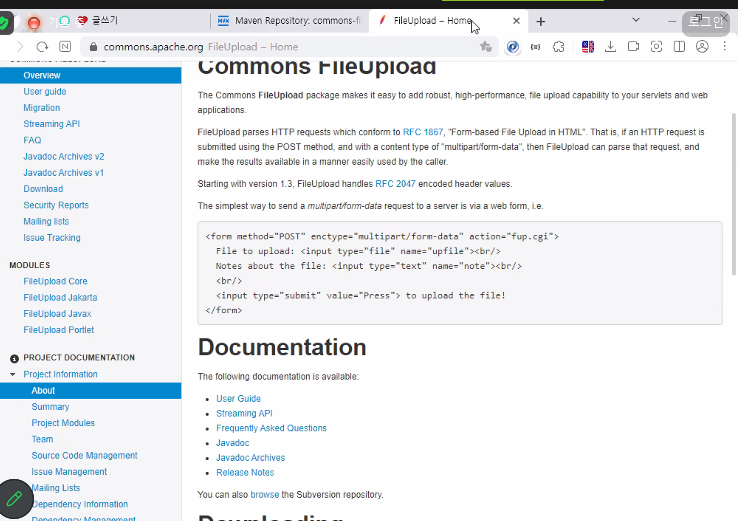Open the browser three-dot menu
The image size is (738, 521).
pos(725,46)
